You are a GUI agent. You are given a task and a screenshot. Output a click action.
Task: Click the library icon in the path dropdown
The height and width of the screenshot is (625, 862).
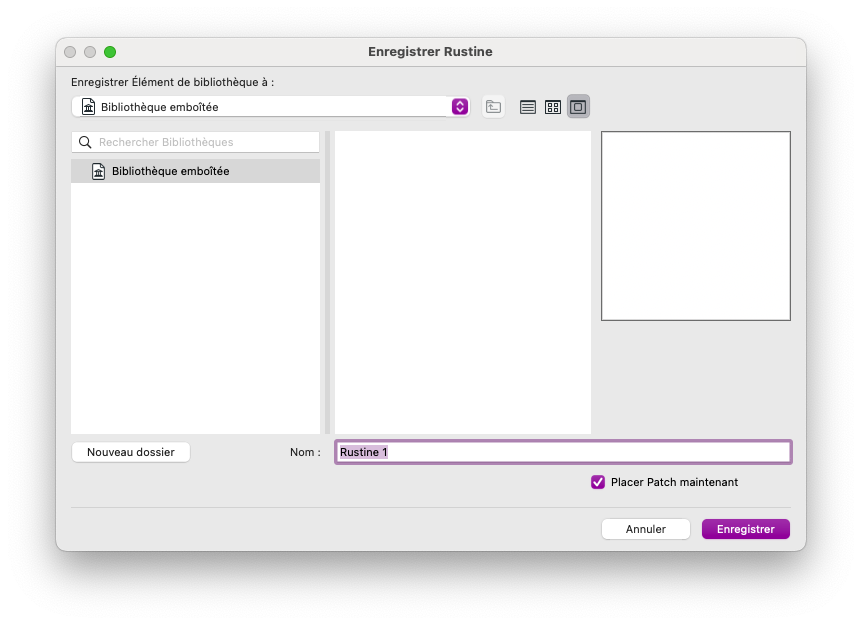pos(89,107)
